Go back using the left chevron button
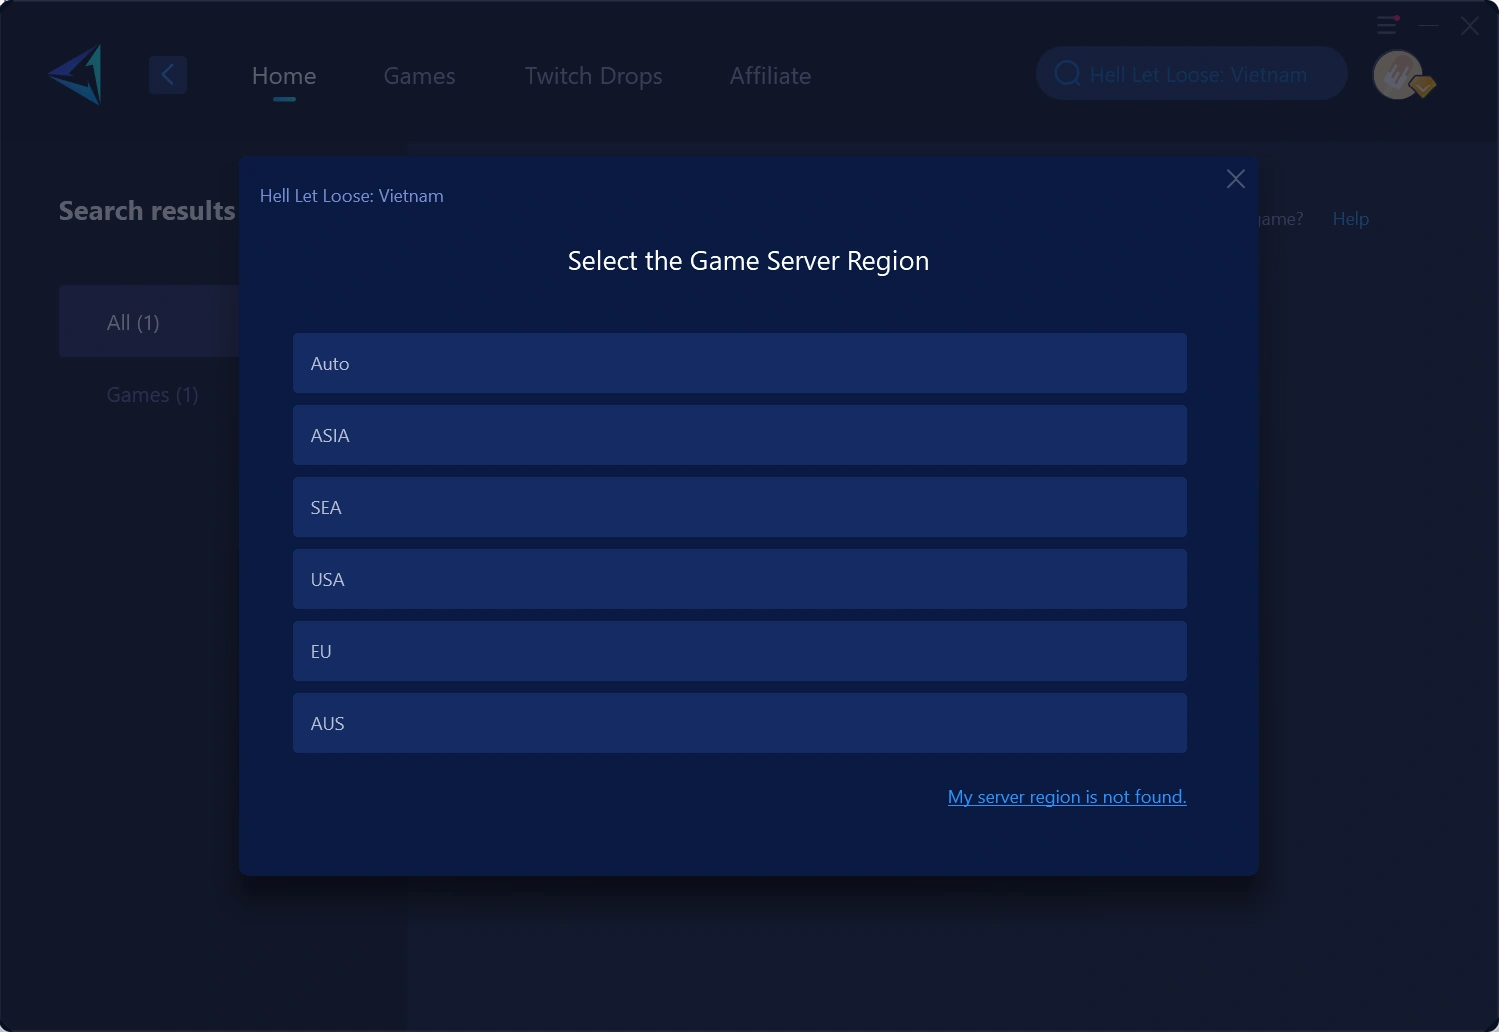 click(168, 75)
